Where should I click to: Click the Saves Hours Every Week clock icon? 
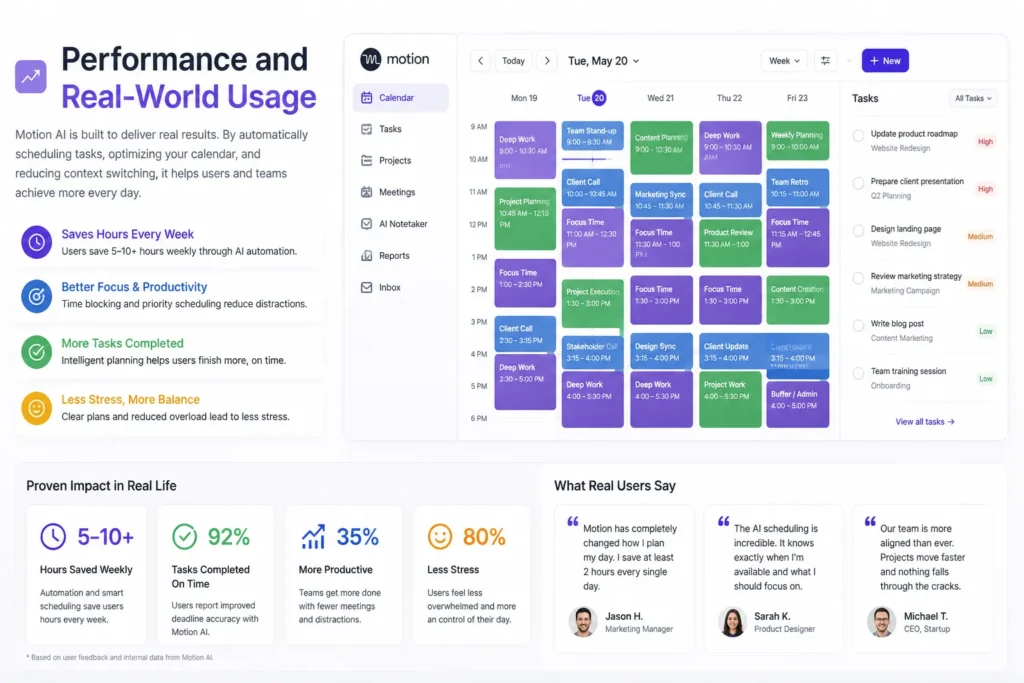tap(37, 242)
